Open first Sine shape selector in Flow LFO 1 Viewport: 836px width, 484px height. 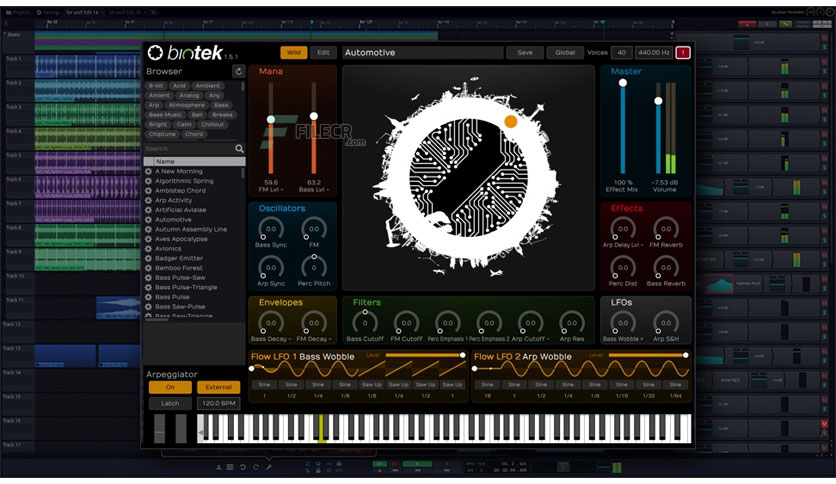[x=264, y=384]
